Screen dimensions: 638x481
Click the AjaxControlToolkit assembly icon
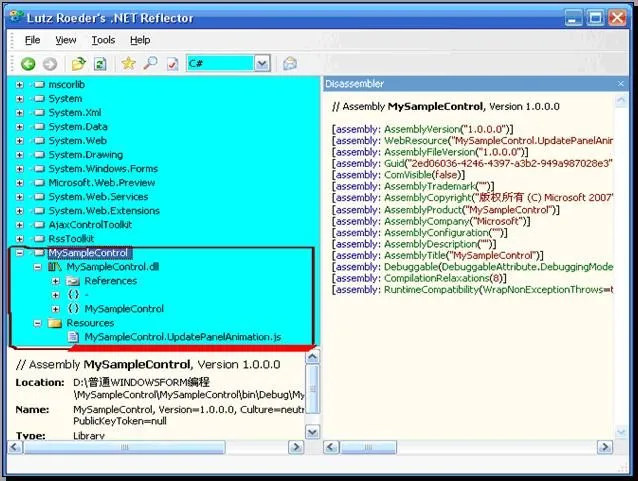[39, 225]
